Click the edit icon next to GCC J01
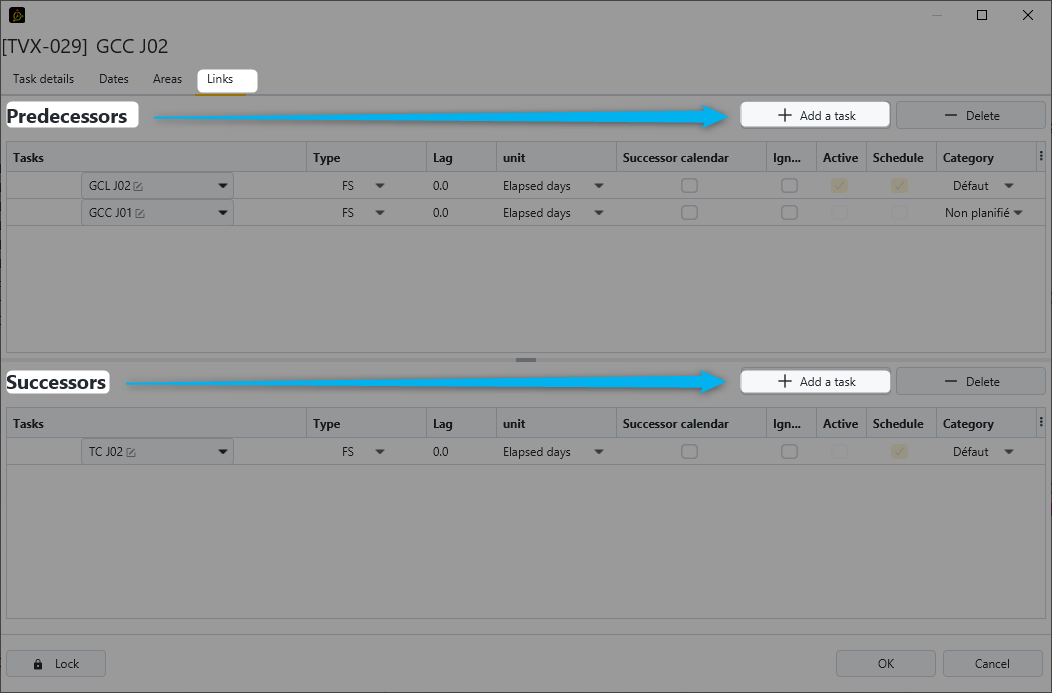 140,213
